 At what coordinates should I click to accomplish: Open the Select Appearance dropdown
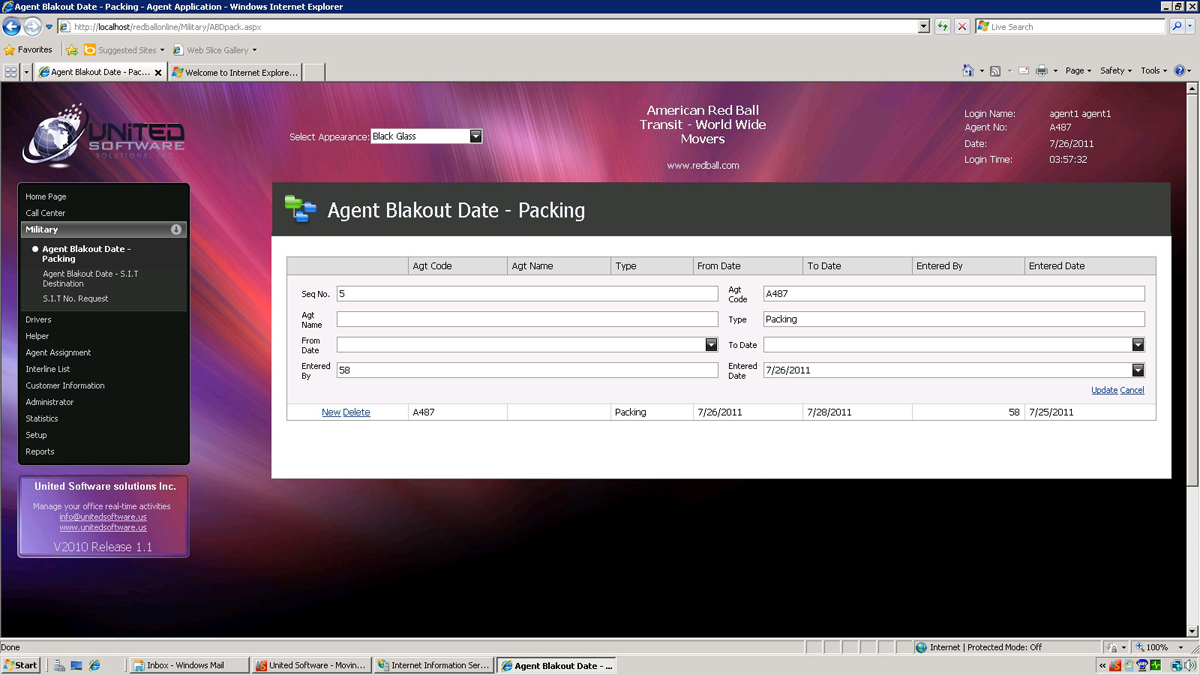pyautogui.click(x=475, y=136)
